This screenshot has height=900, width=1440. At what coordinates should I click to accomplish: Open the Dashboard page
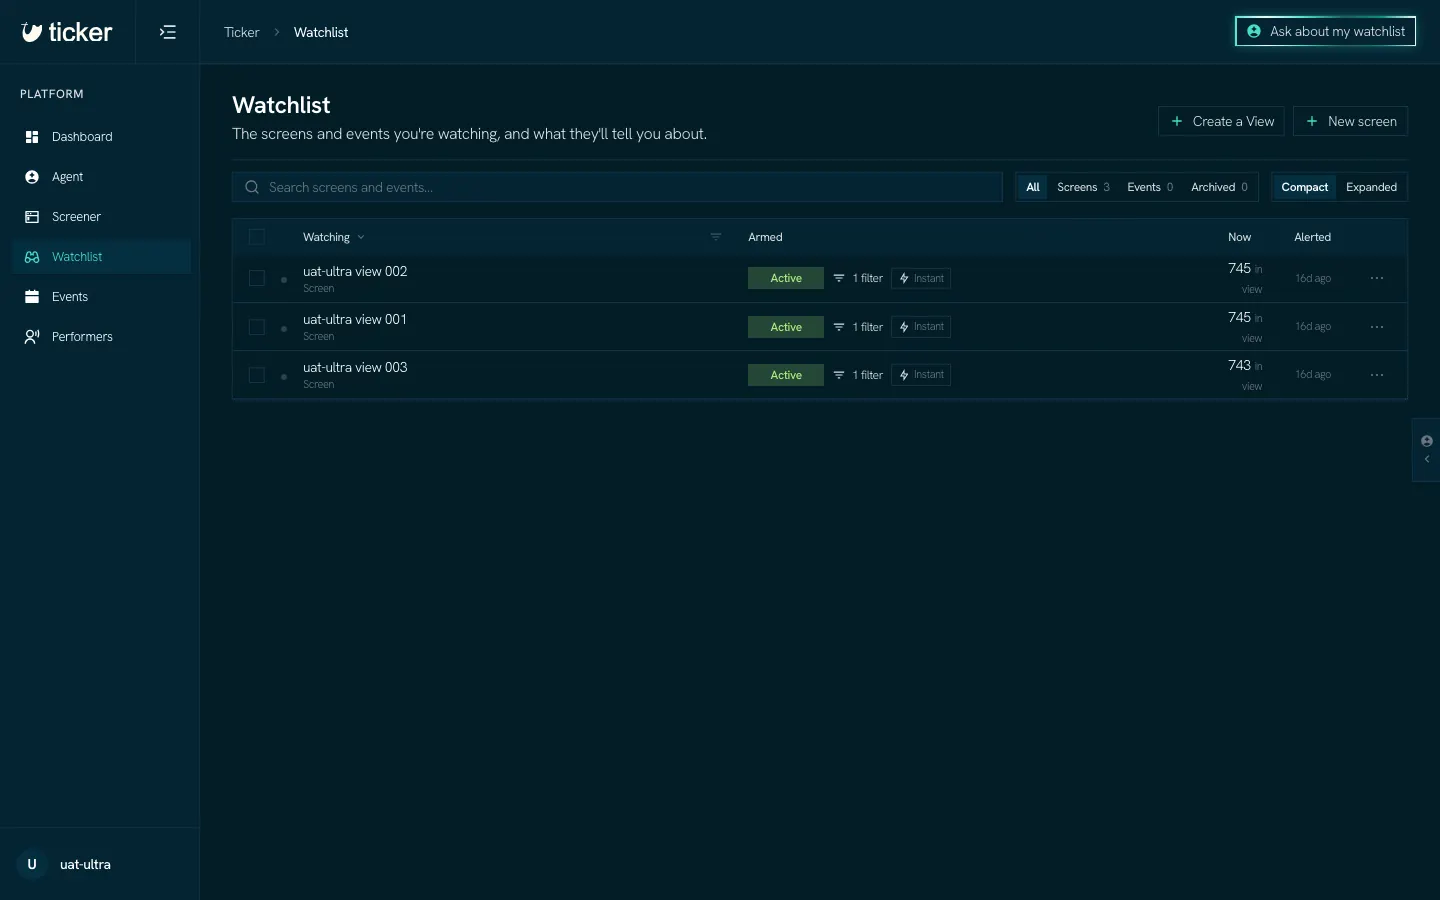[x=101, y=137]
